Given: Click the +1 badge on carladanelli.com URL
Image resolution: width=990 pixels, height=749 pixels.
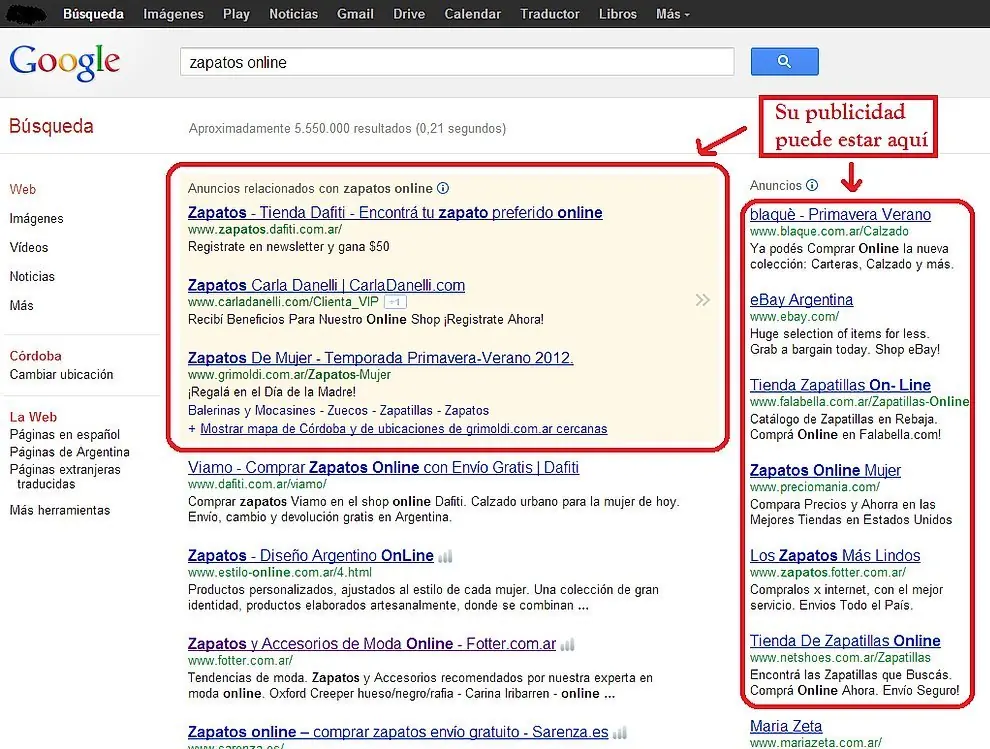Looking at the screenshot, I should pos(395,302).
